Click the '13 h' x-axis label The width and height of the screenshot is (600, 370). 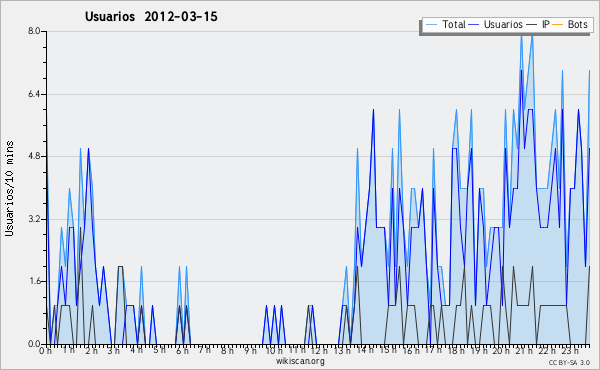coord(342,350)
